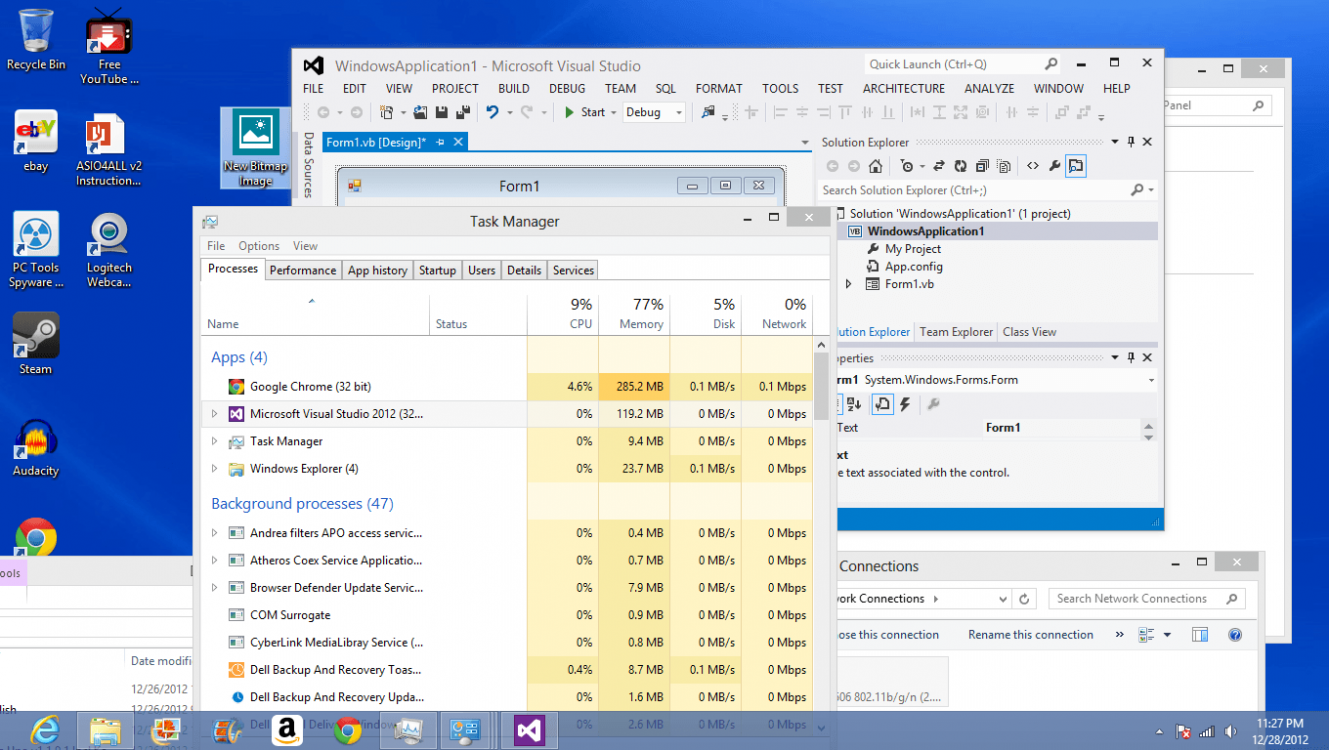Undo last action in Visual Studio
This screenshot has height=750, width=1329.
point(492,112)
